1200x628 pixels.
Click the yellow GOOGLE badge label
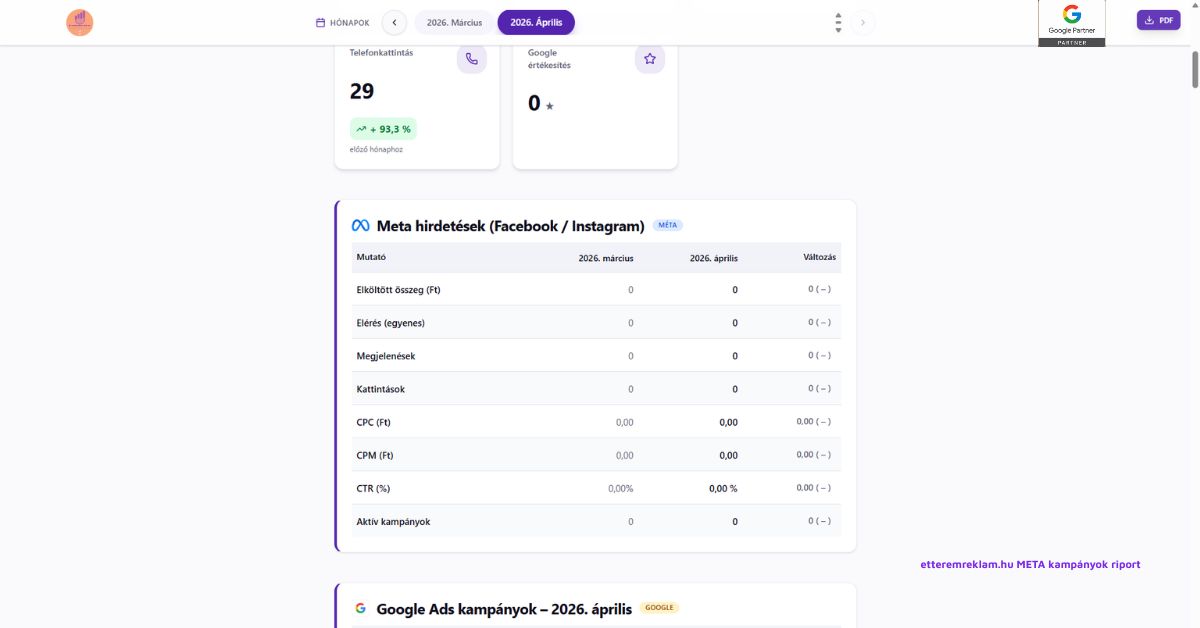(x=659, y=608)
